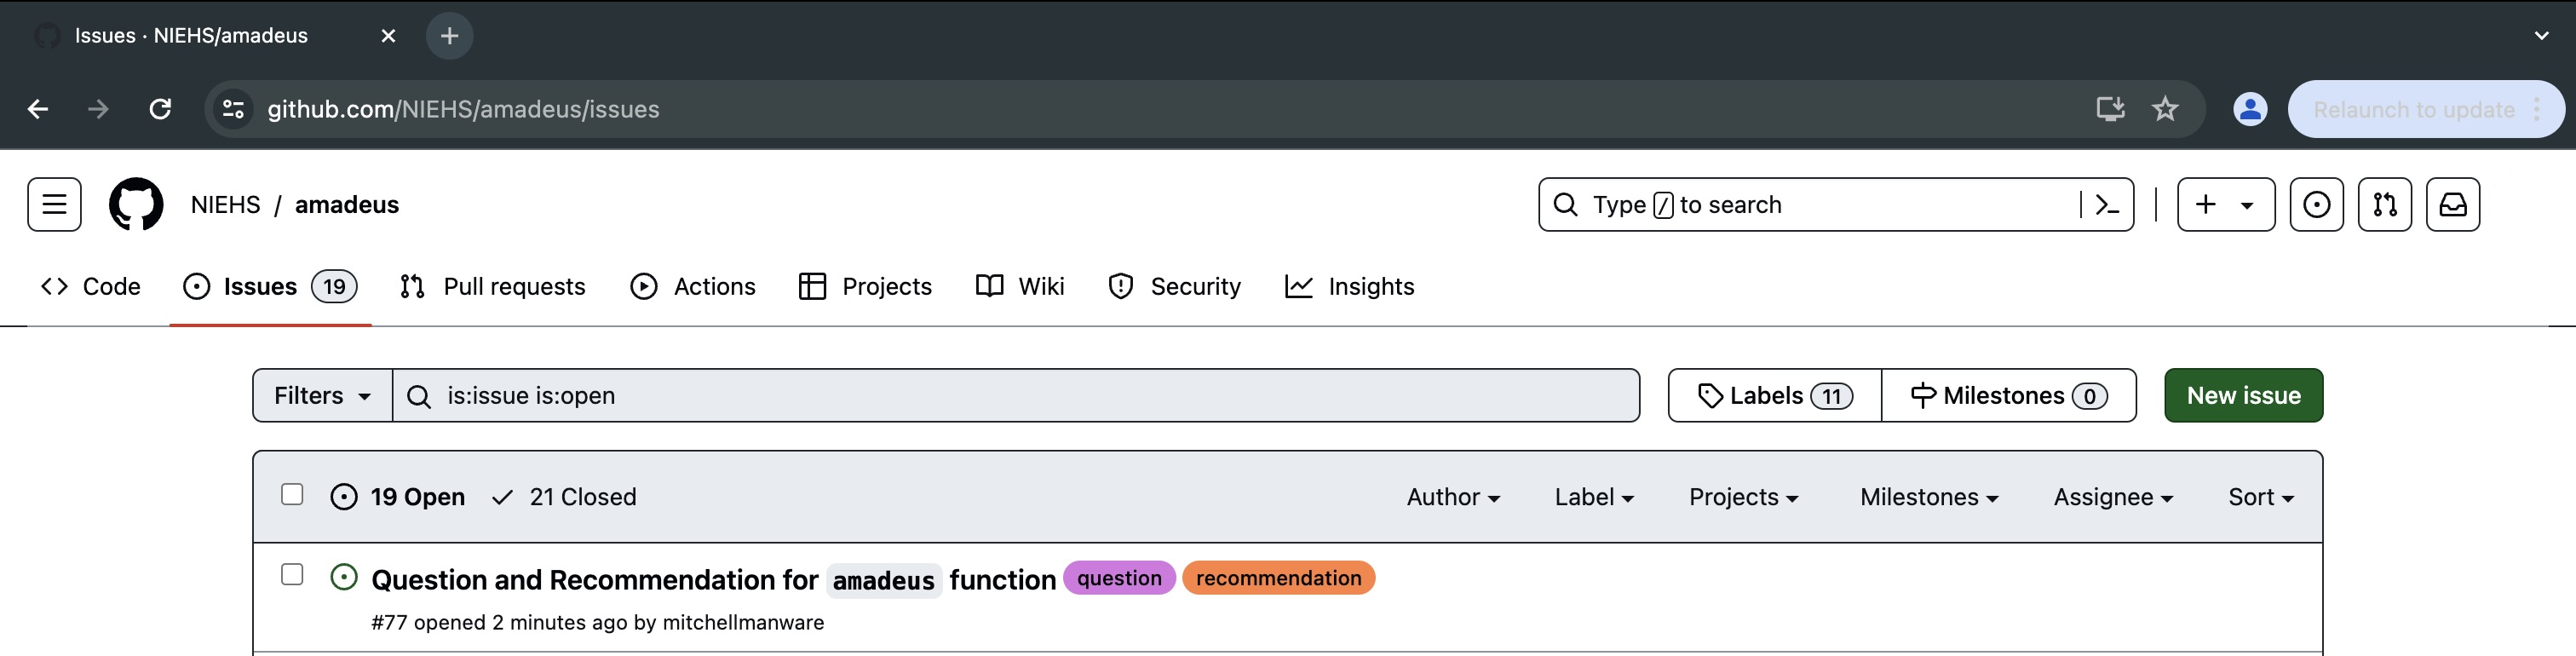Image resolution: width=2576 pixels, height=656 pixels.
Task: Switch to the Issues tab
Action: [x=270, y=287]
